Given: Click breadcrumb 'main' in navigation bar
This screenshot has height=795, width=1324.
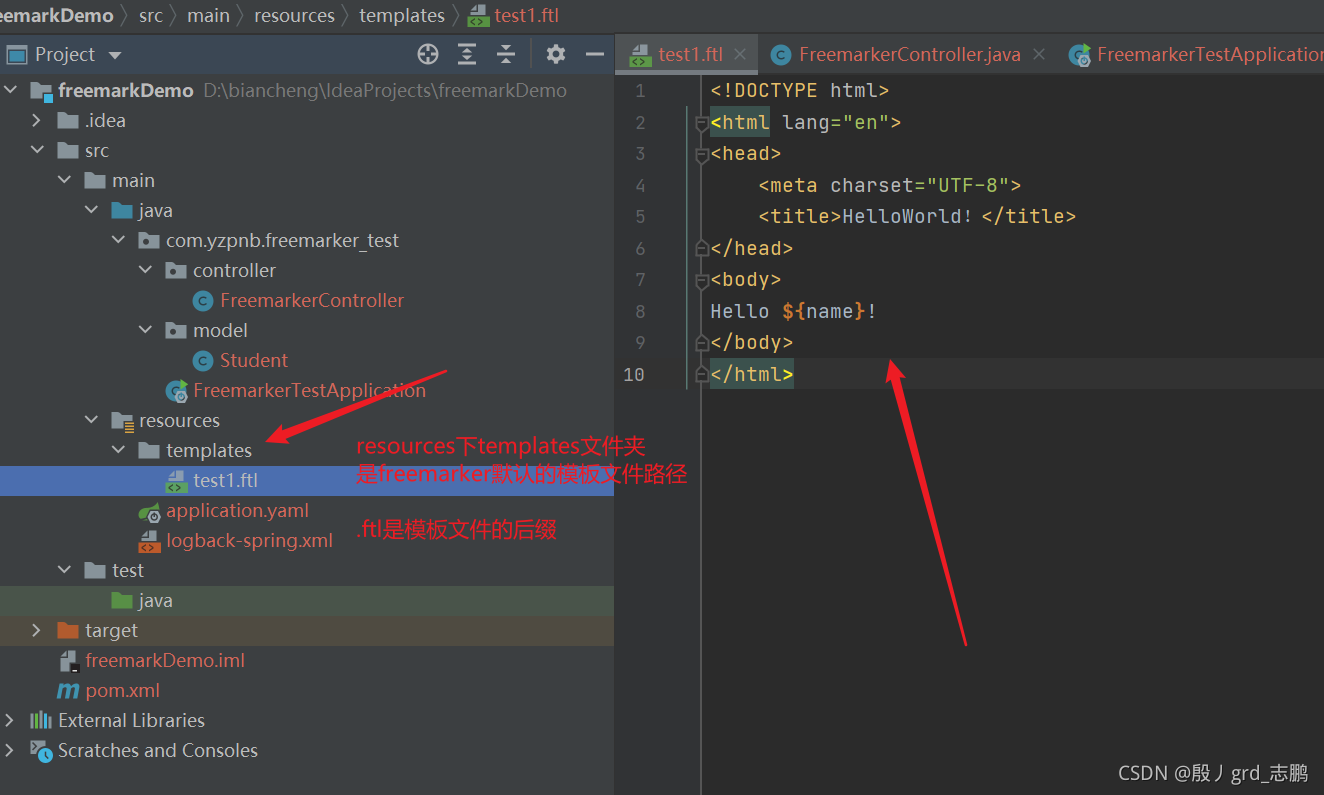Looking at the screenshot, I should 208,15.
